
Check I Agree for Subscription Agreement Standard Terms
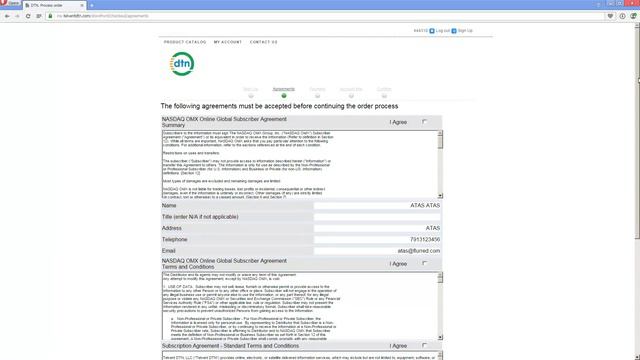(x=424, y=345)
